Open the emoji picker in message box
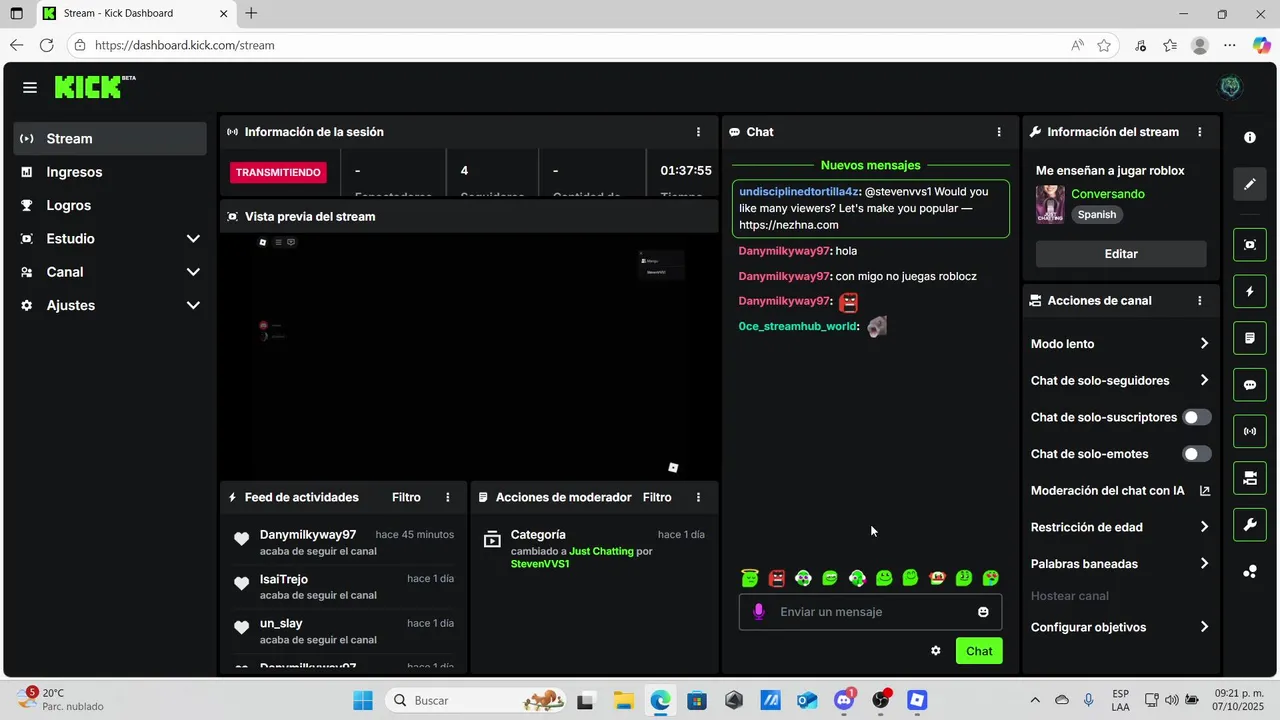The width and height of the screenshot is (1280, 720). pyautogui.click(x=983, y=612)
